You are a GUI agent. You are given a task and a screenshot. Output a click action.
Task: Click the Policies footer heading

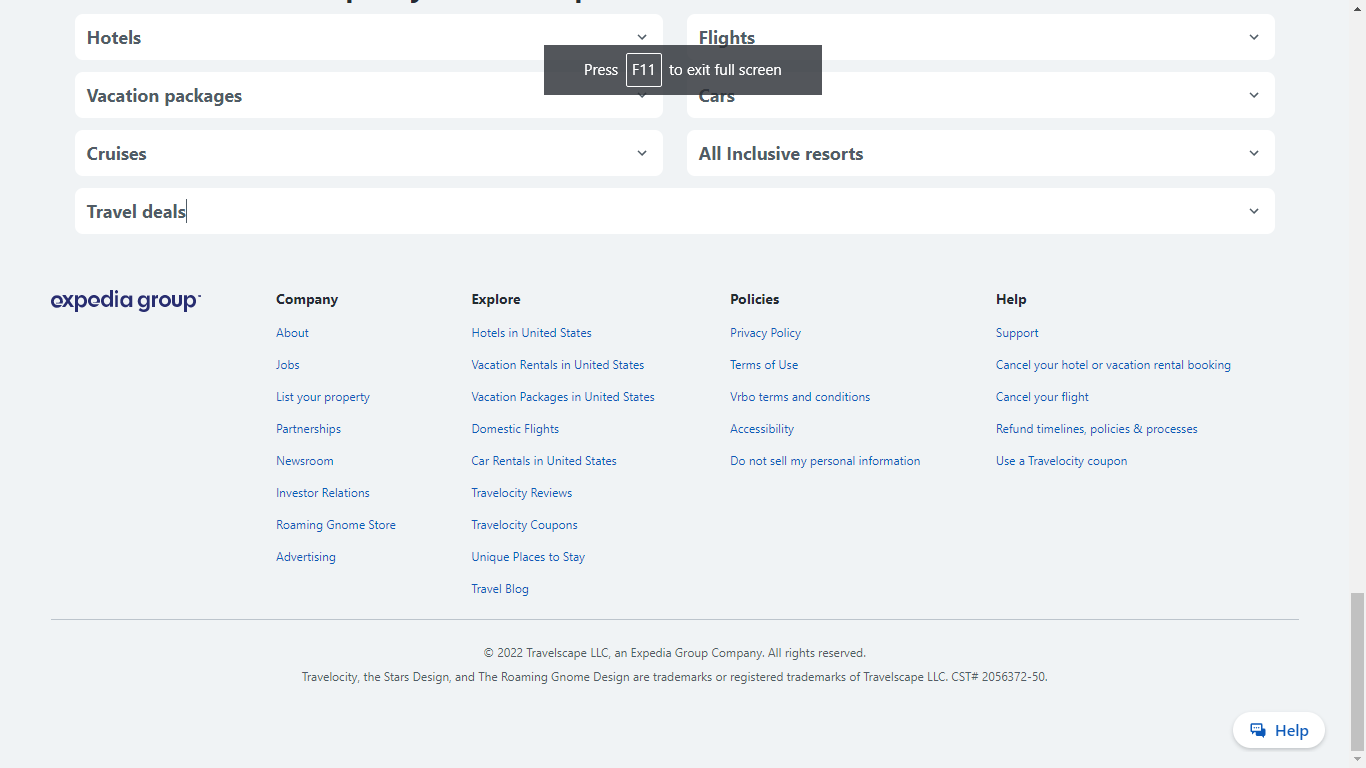pyautogui.click(x=754, y=299)
